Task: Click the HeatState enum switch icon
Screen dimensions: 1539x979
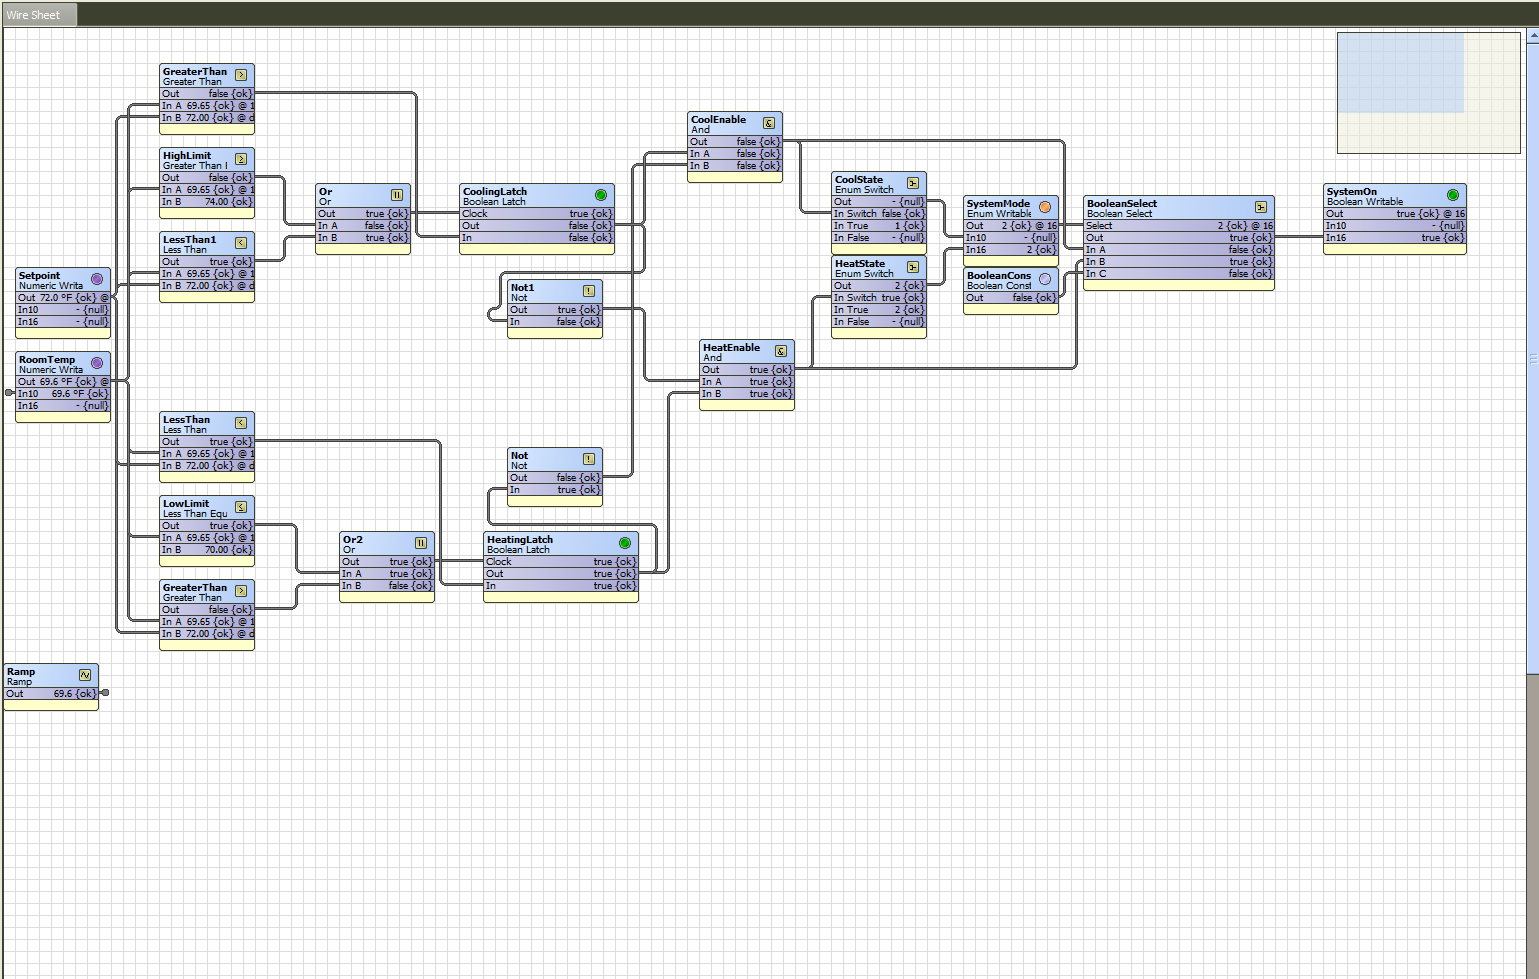Action: click(913, 267)
